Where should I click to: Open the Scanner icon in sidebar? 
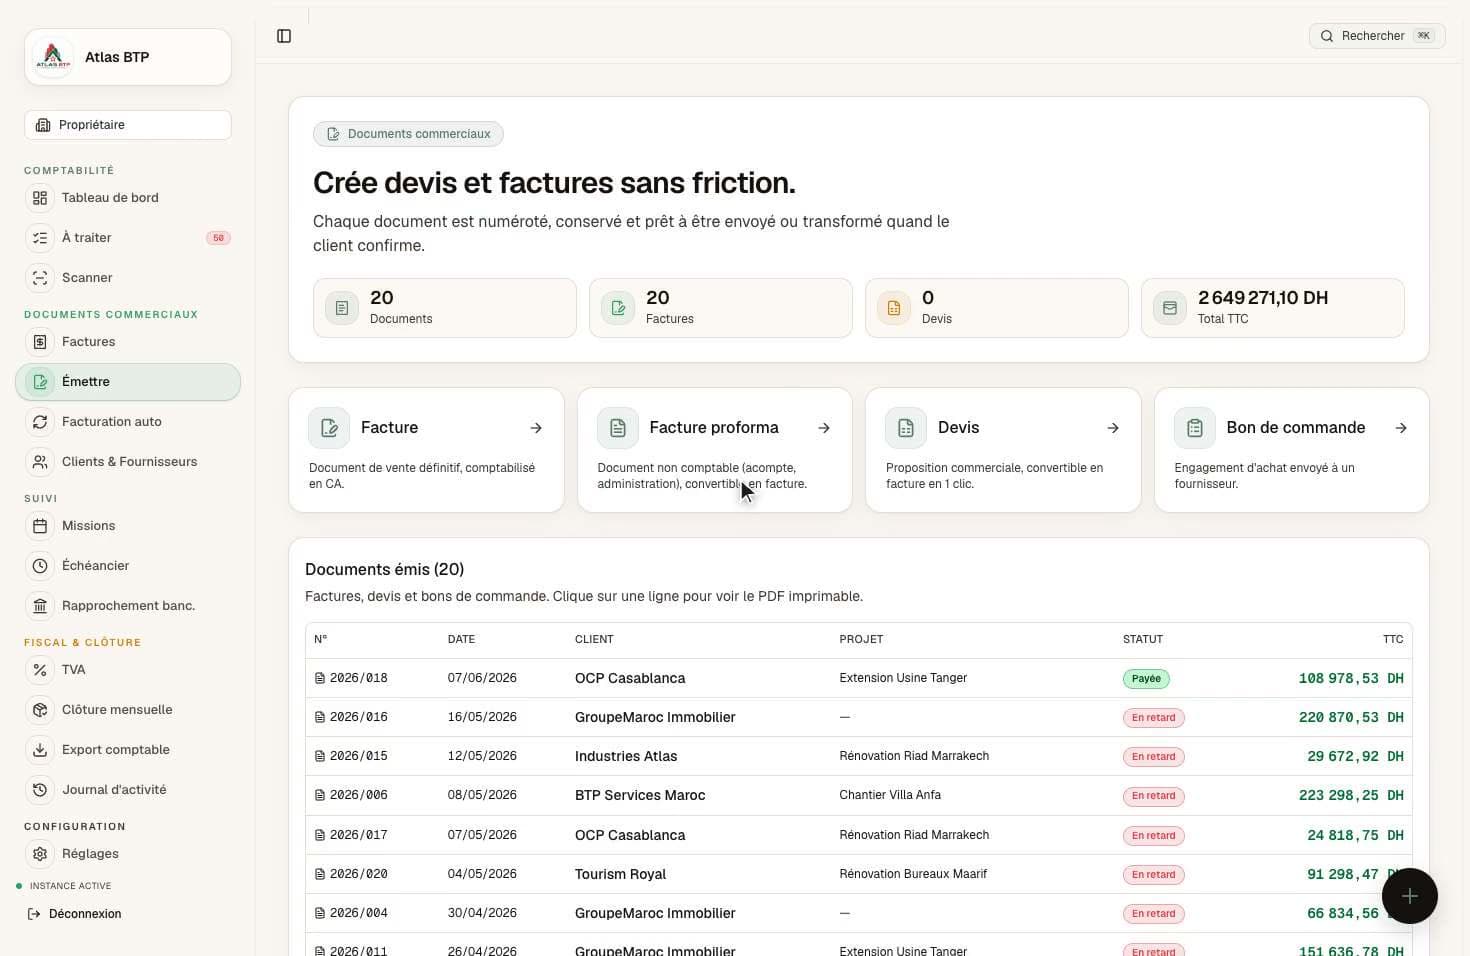click(40, 278)
